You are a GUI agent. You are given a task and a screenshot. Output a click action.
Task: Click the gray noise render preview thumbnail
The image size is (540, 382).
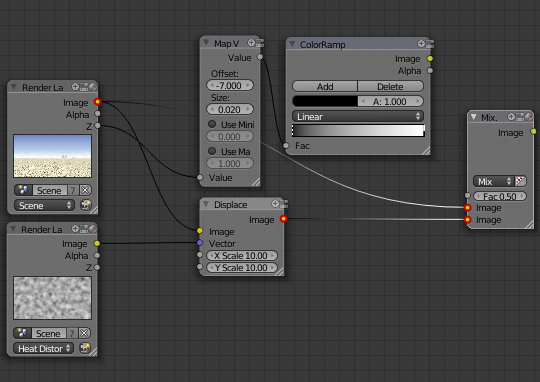click(53, 298)
